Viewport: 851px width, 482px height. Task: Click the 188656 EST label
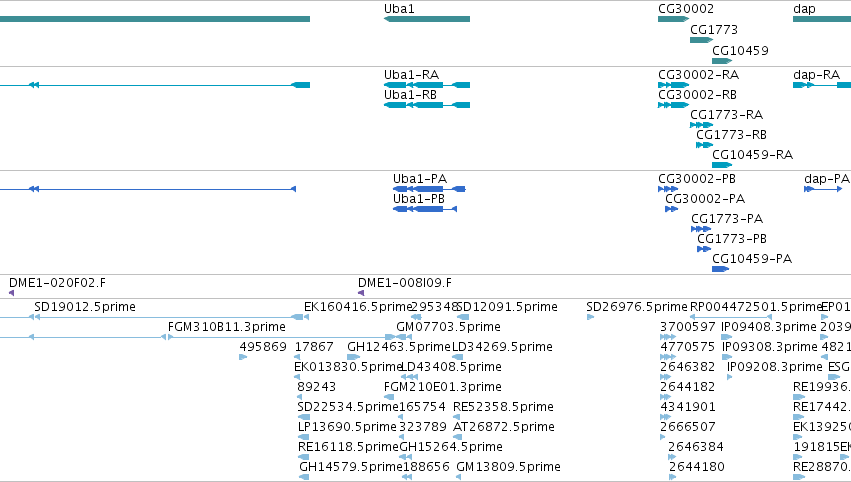(426, 467)
